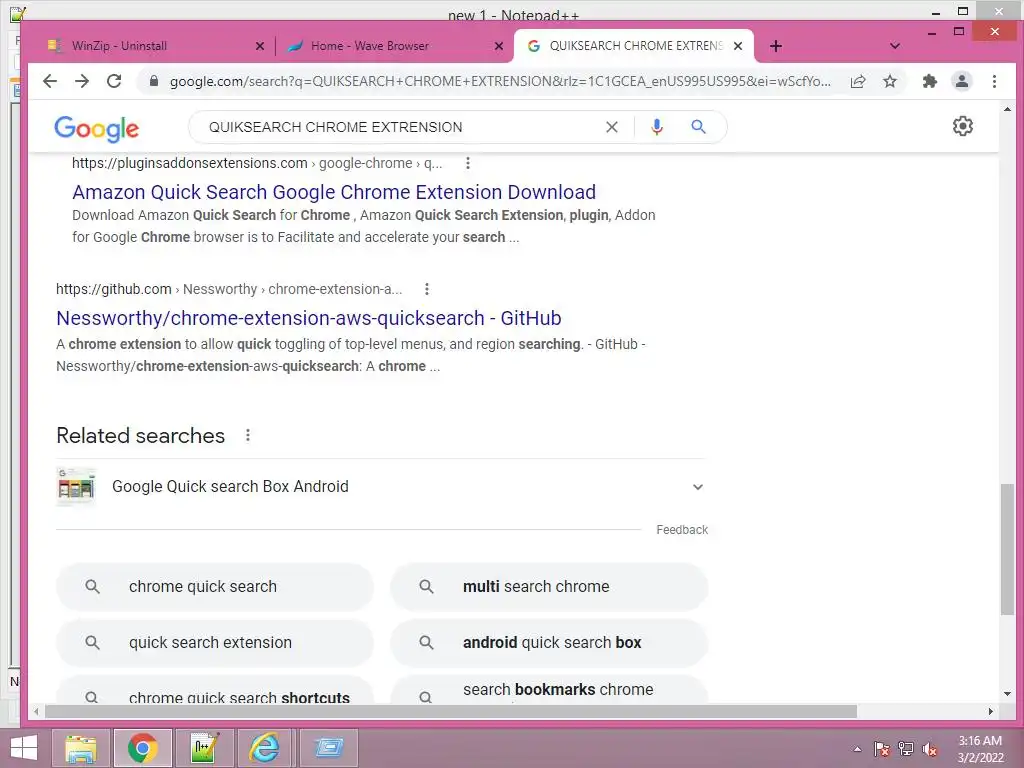Close the Home - Wave Browser tab
This screenshot has width=1024, height=768.
point(498,46)
